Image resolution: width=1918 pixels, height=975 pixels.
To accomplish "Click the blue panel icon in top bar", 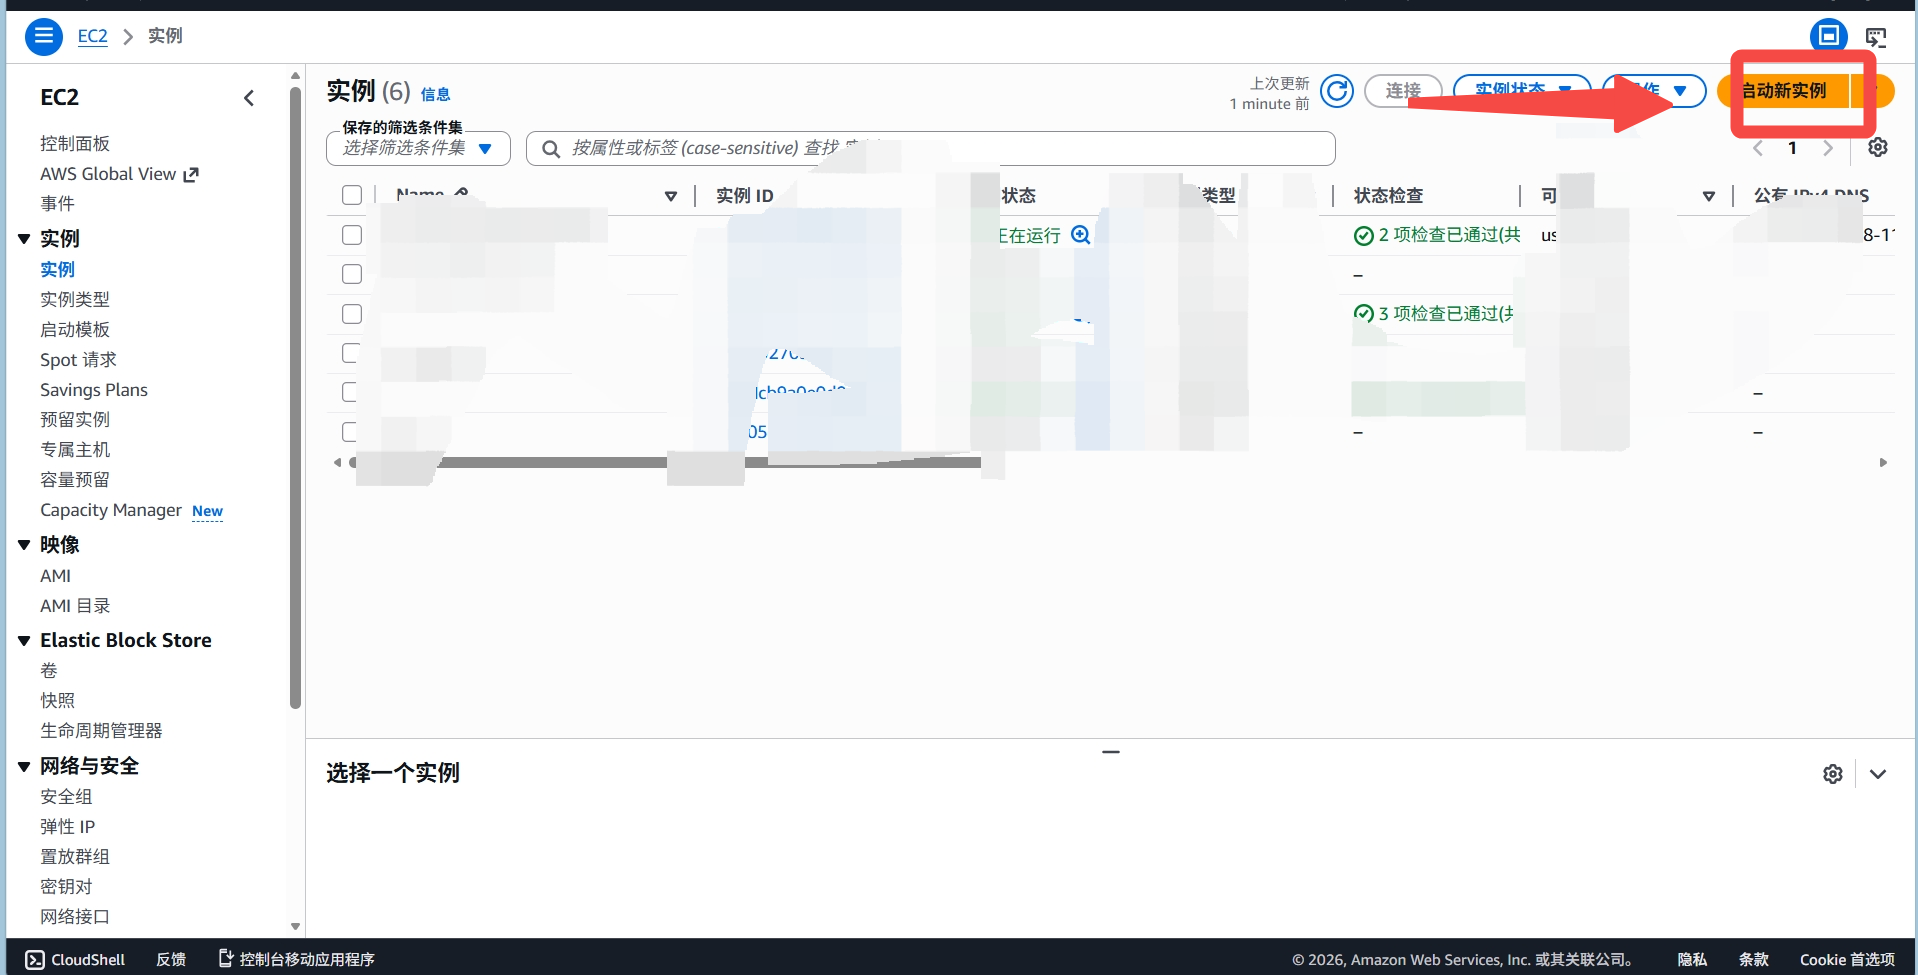I will (x=1828, y=36).
